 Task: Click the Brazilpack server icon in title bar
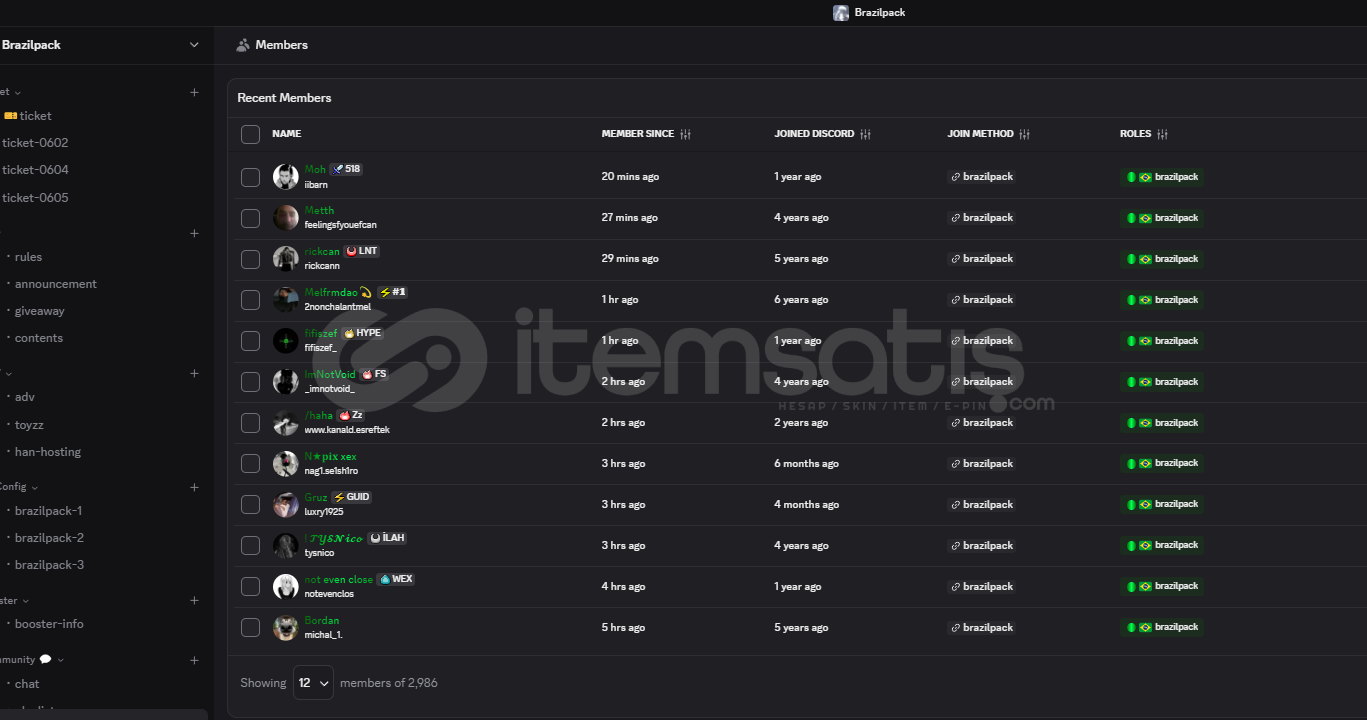[x=841, y=13]
